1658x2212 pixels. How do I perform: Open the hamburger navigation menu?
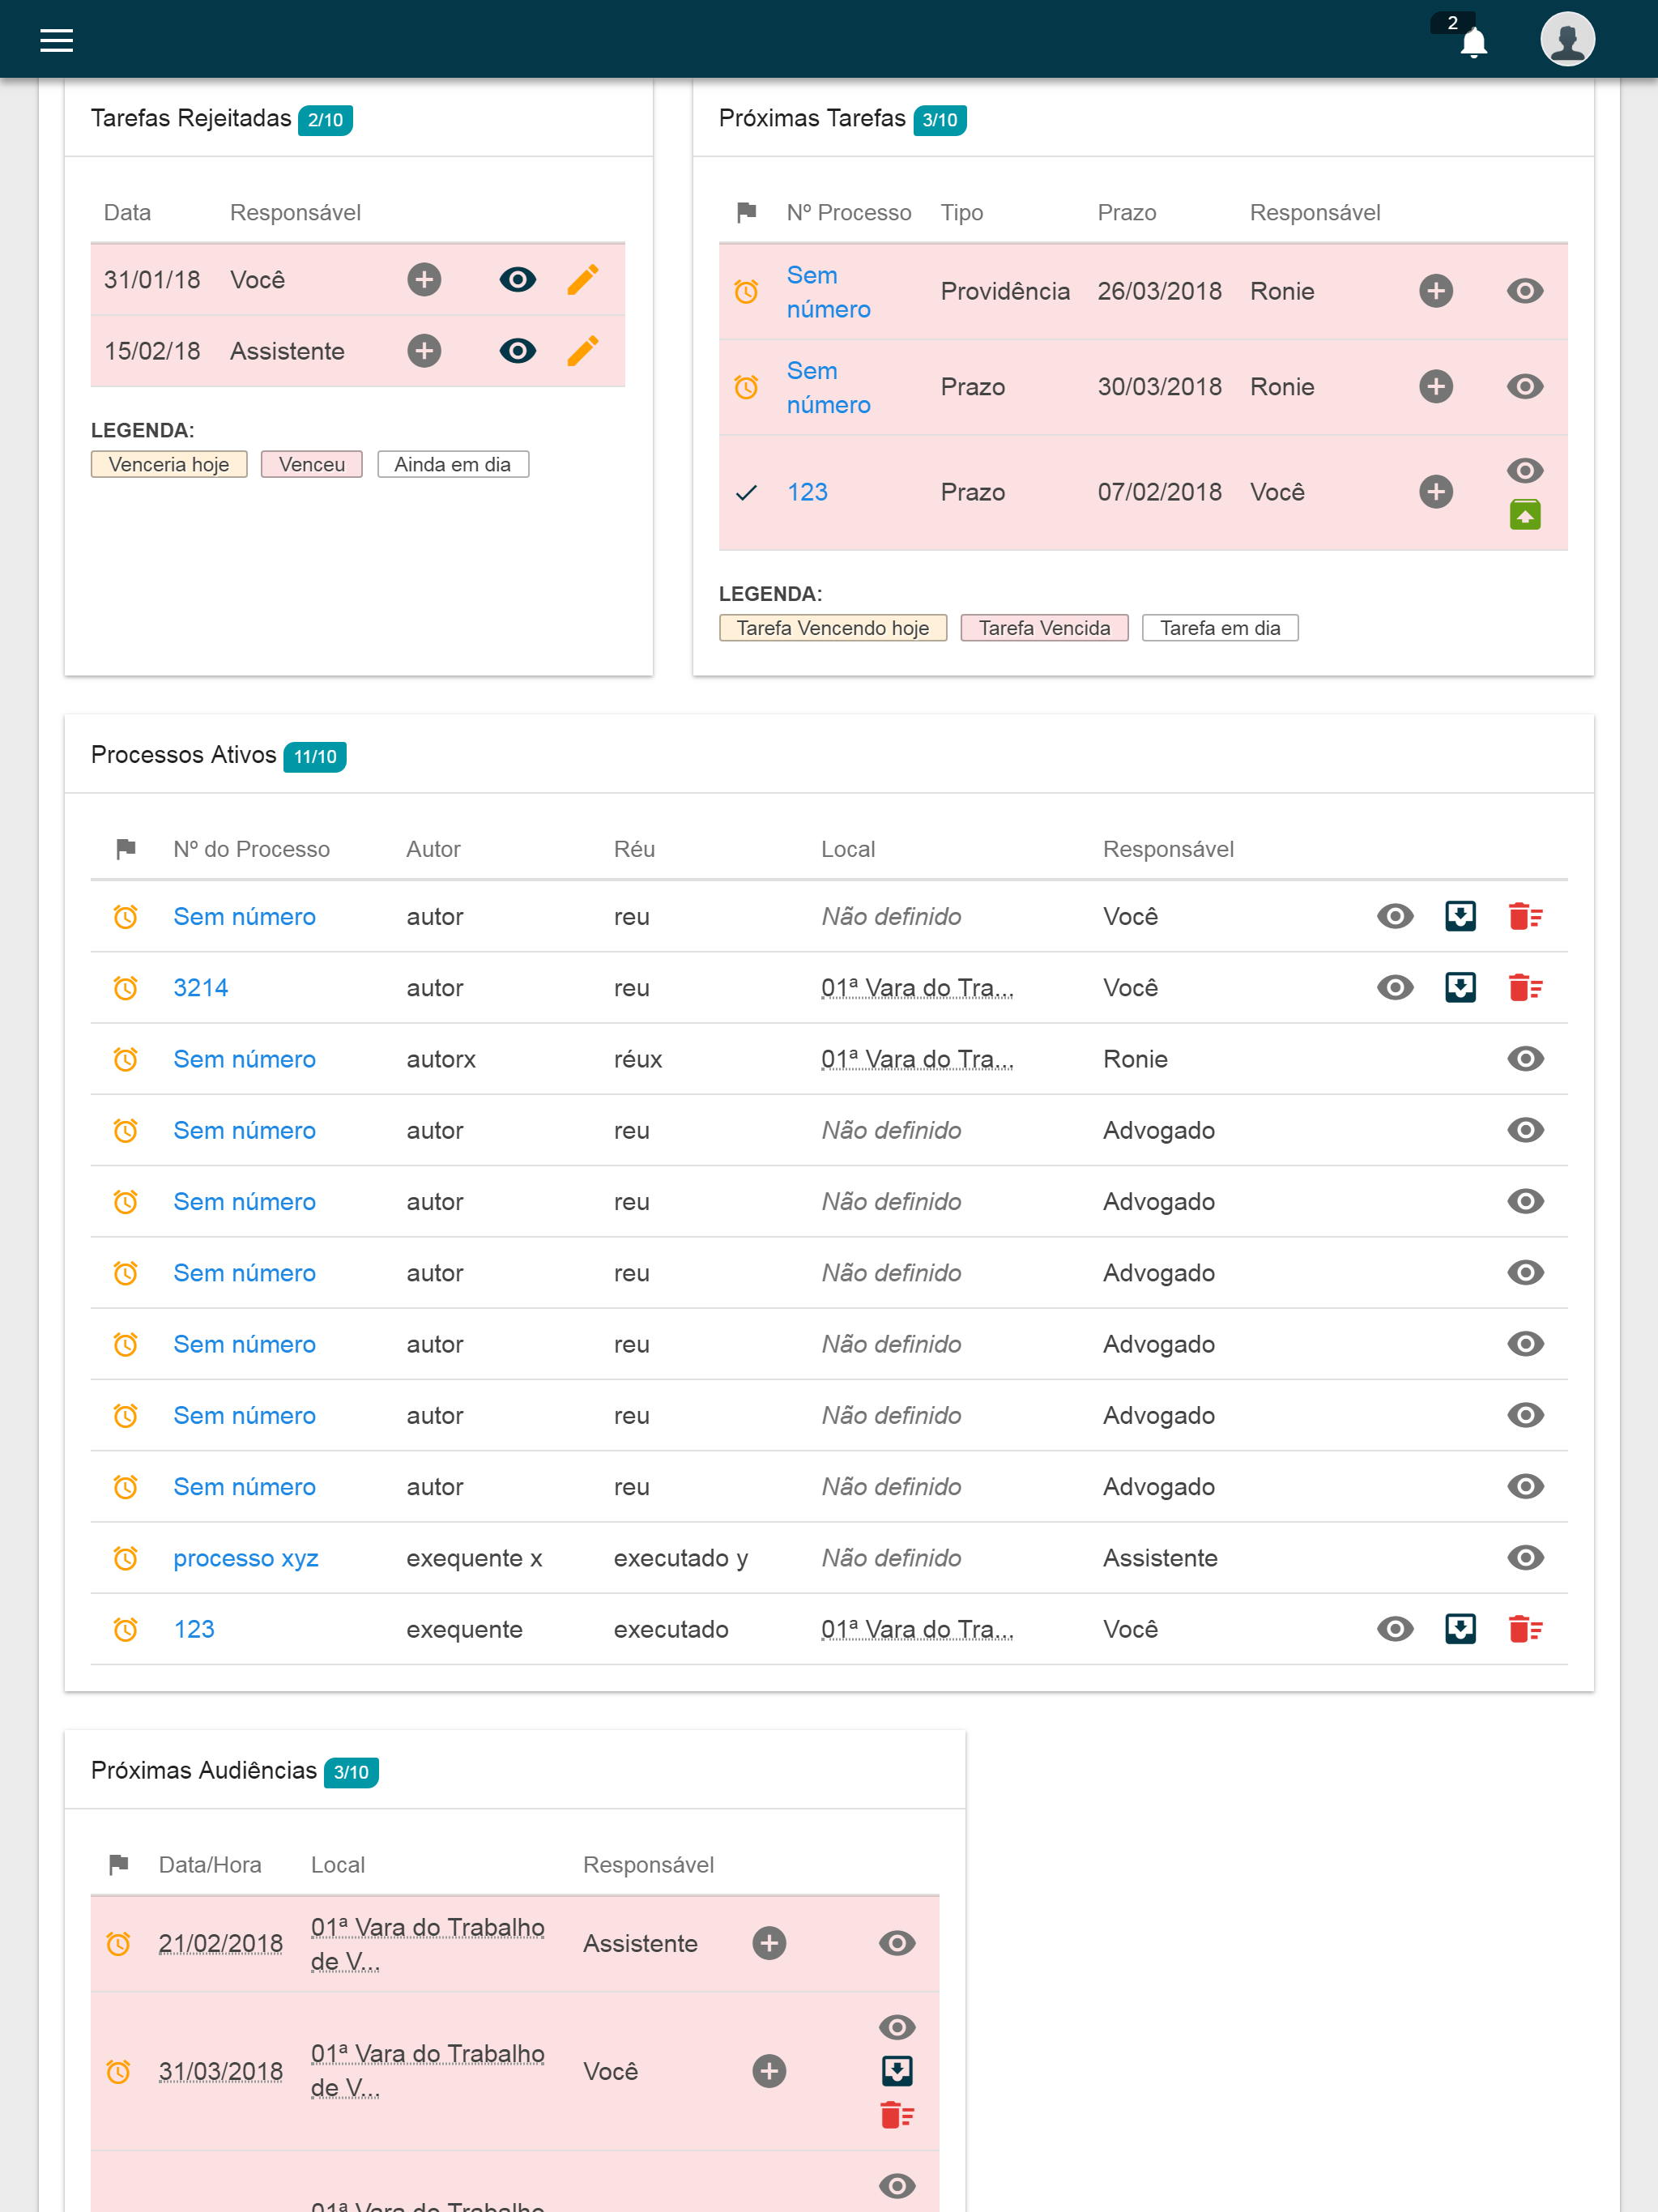(56, 40)
